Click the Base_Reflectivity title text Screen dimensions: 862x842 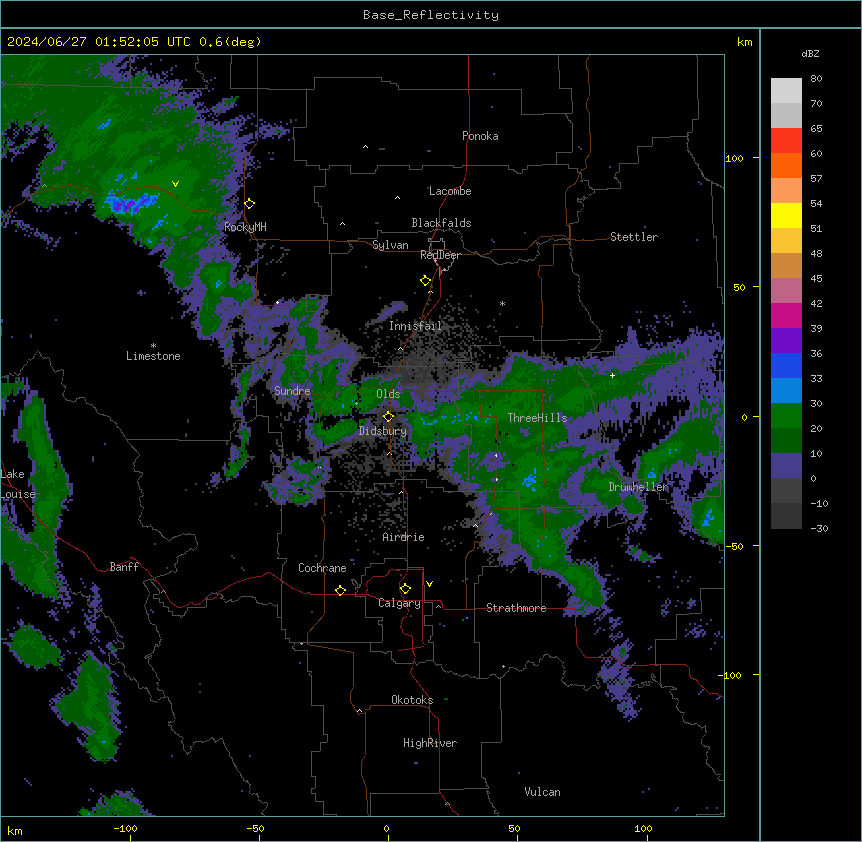[431, 15]
